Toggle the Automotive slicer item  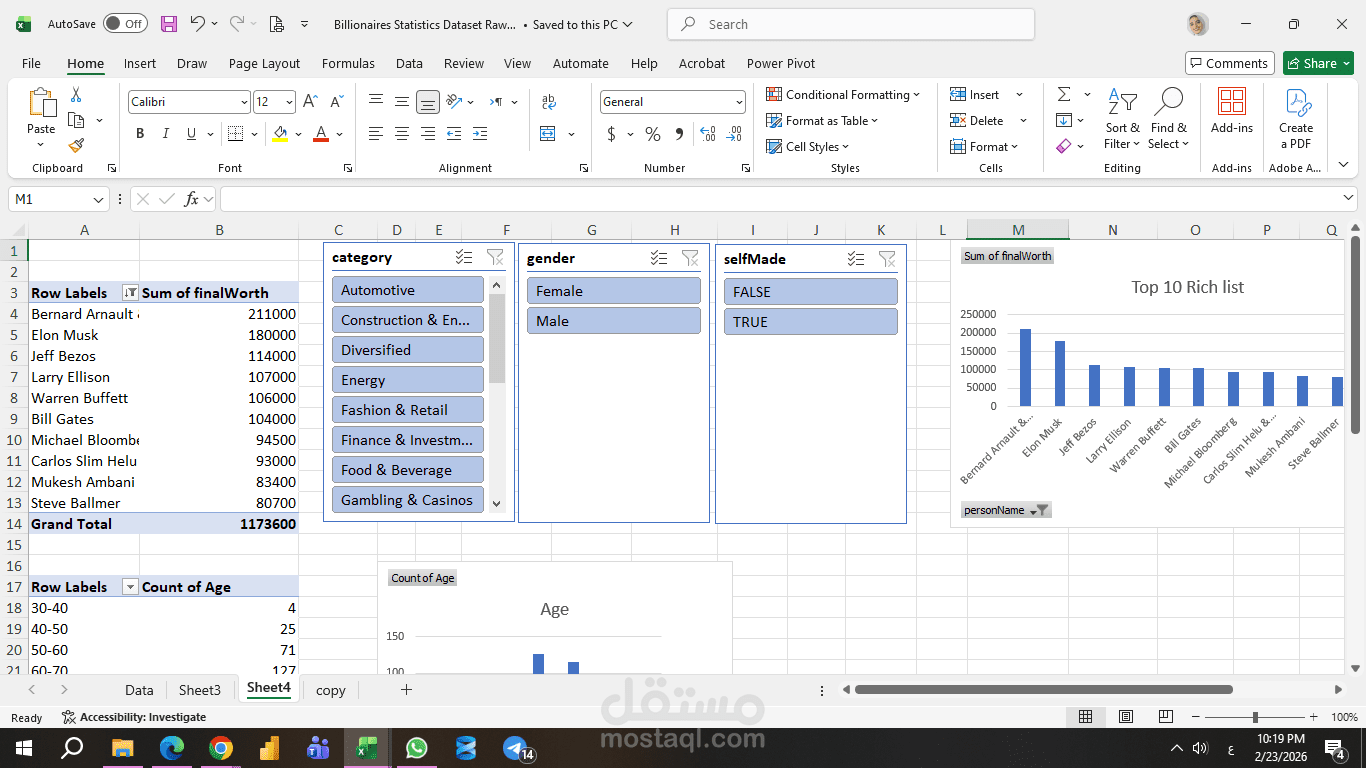408,290
